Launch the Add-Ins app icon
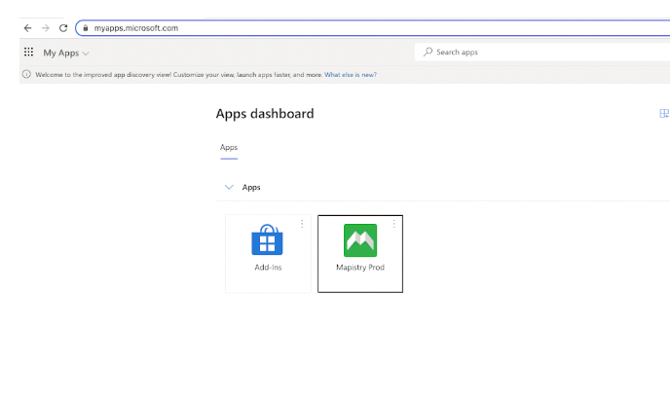The width and height of the screenshot is (670, 399). click(x=267, y=240)
